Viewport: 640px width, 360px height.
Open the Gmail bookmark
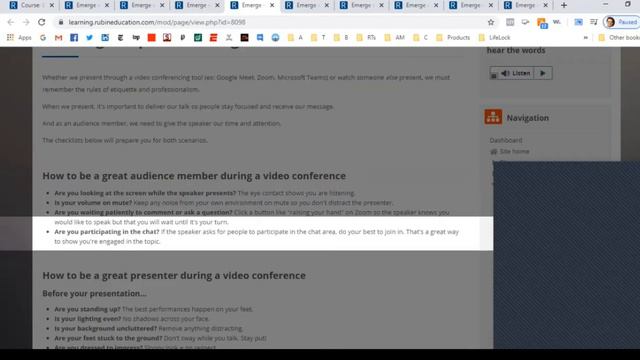click(x=58, y=38)
